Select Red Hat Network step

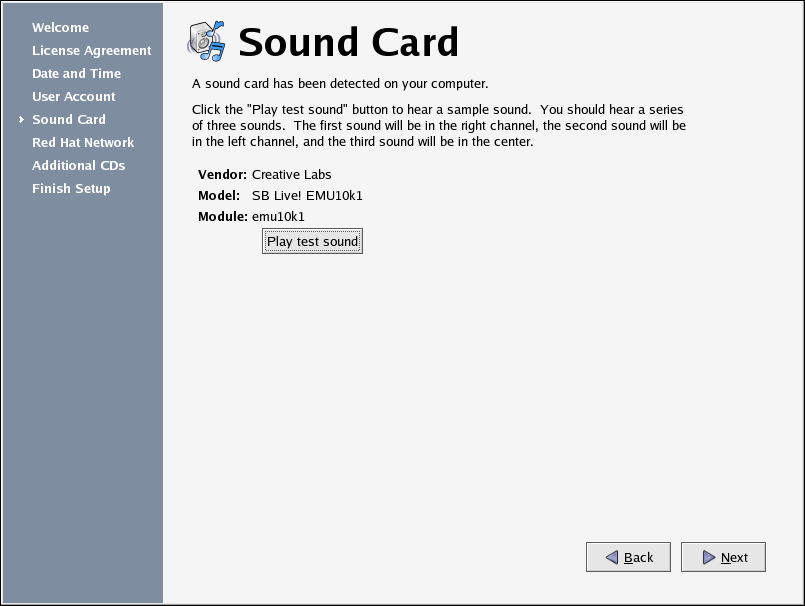(83, 142)
